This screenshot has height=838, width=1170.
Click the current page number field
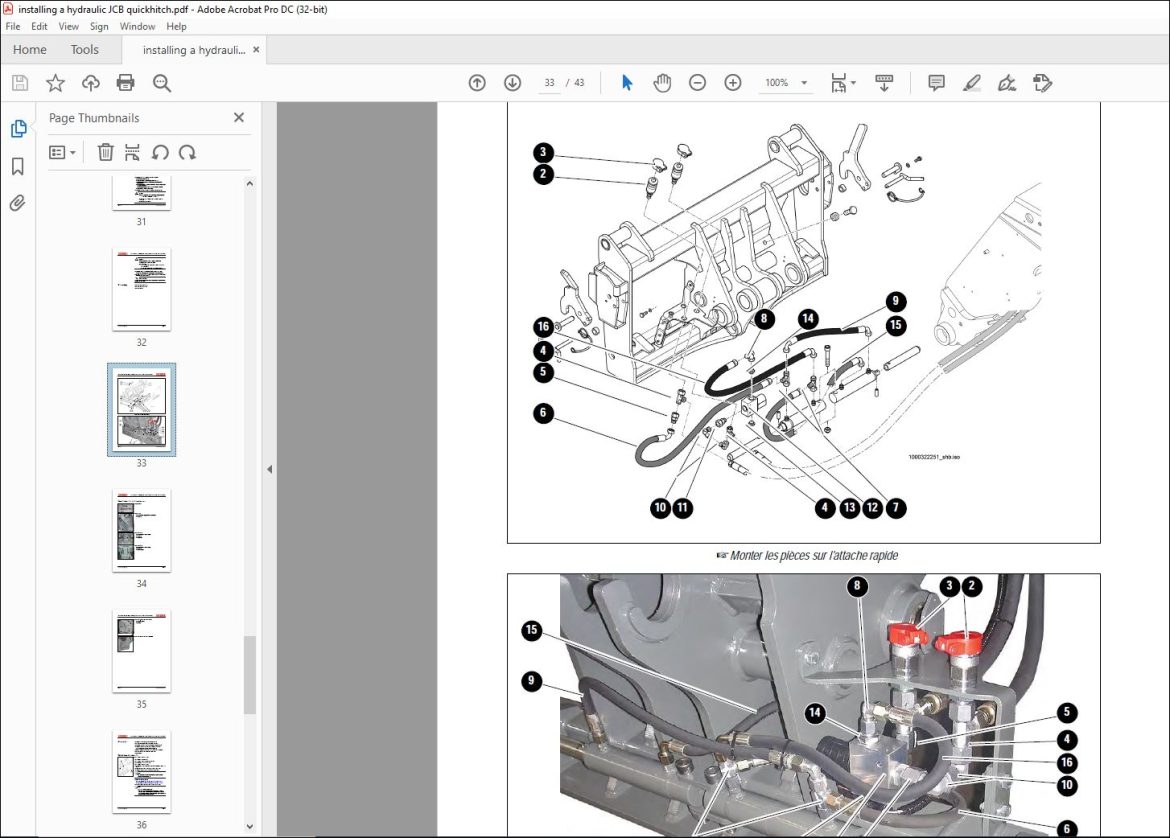coord(549,83)
